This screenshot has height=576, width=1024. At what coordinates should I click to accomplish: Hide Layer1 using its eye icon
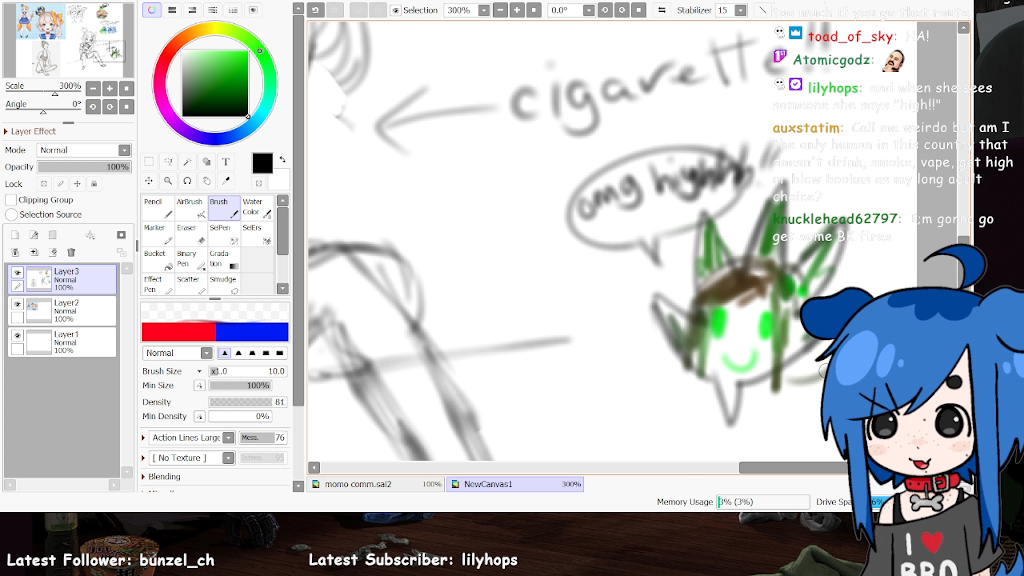18,336
